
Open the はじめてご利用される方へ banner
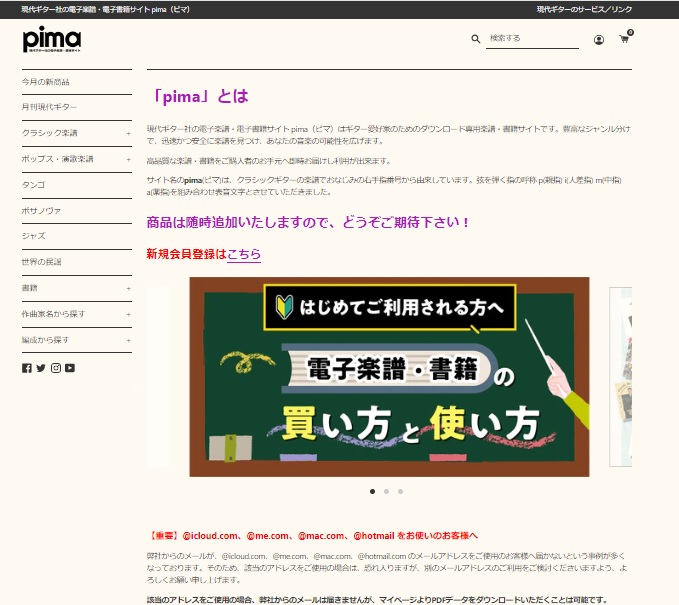click(x=389, y=377)
